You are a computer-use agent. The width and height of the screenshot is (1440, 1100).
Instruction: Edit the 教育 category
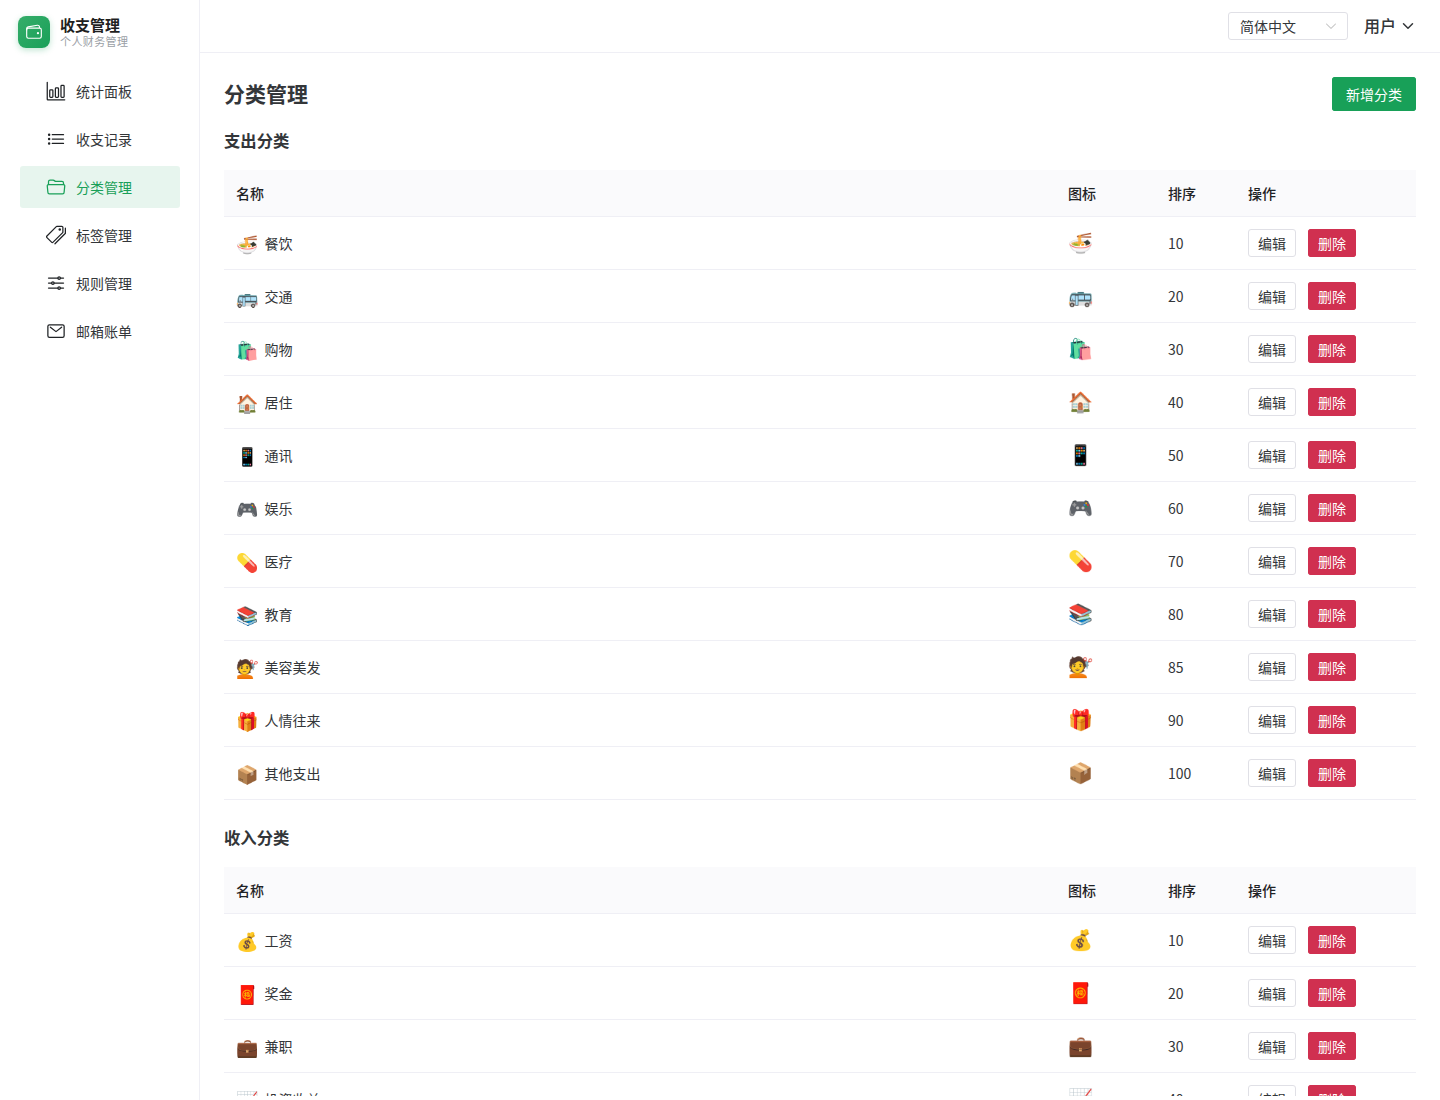(x=1272, y=614)
